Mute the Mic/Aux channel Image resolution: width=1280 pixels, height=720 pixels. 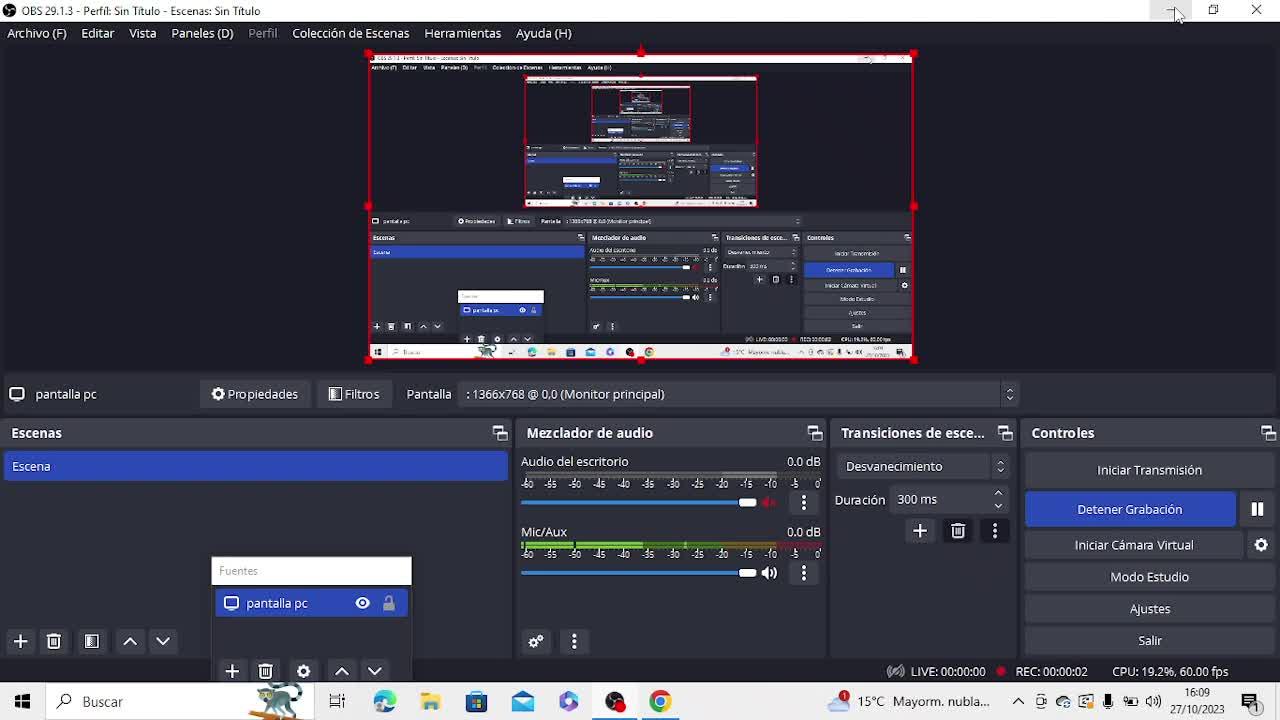pyautogui.click(x=769, y=573)
